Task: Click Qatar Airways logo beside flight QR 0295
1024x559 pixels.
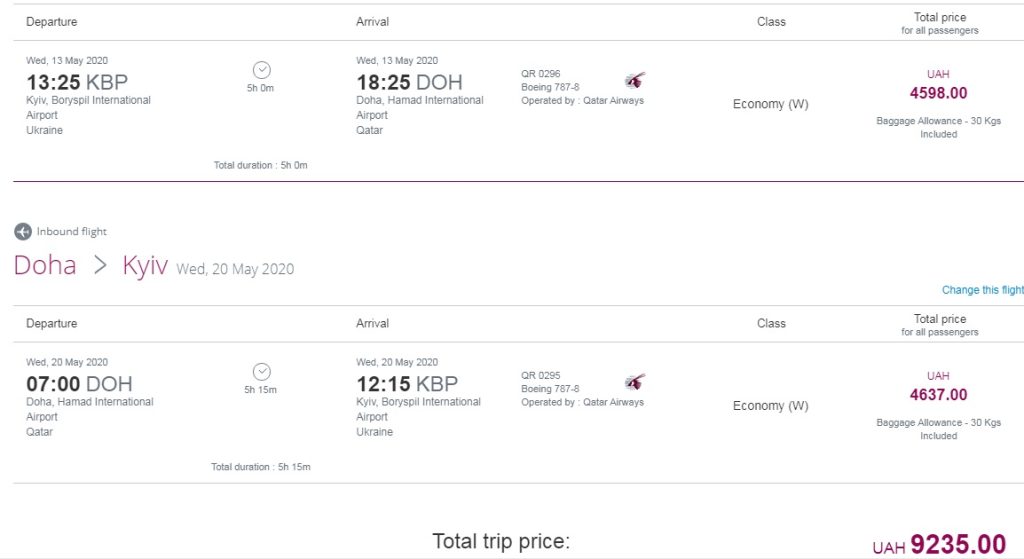Action: coord(635,382)
